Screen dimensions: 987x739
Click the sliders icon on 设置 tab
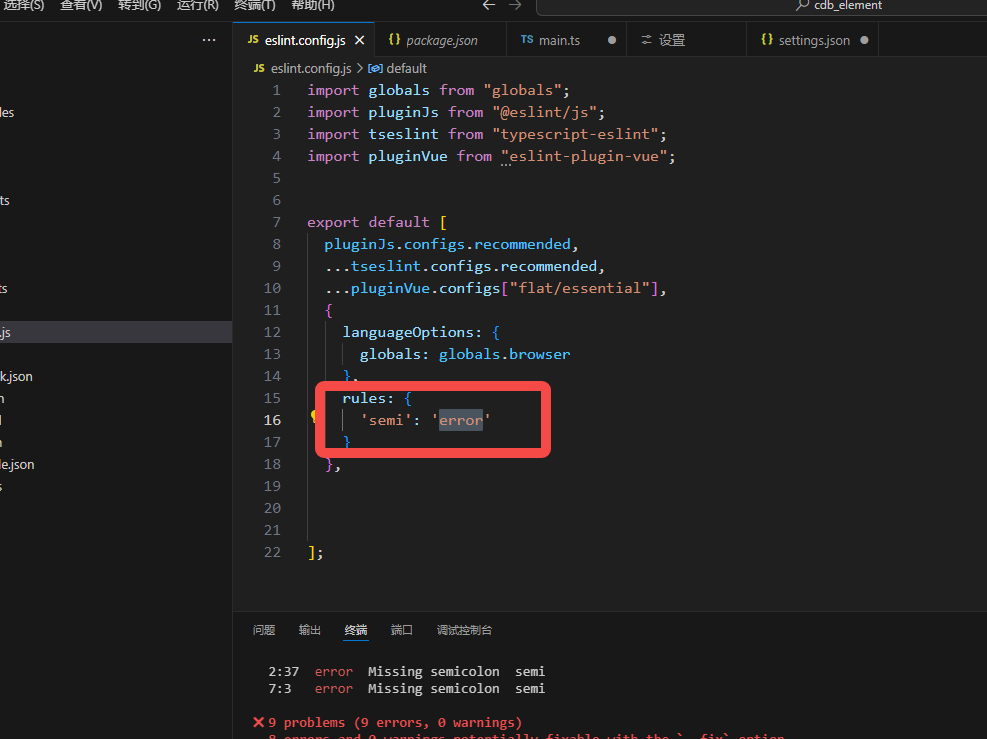tap(646, 40)
